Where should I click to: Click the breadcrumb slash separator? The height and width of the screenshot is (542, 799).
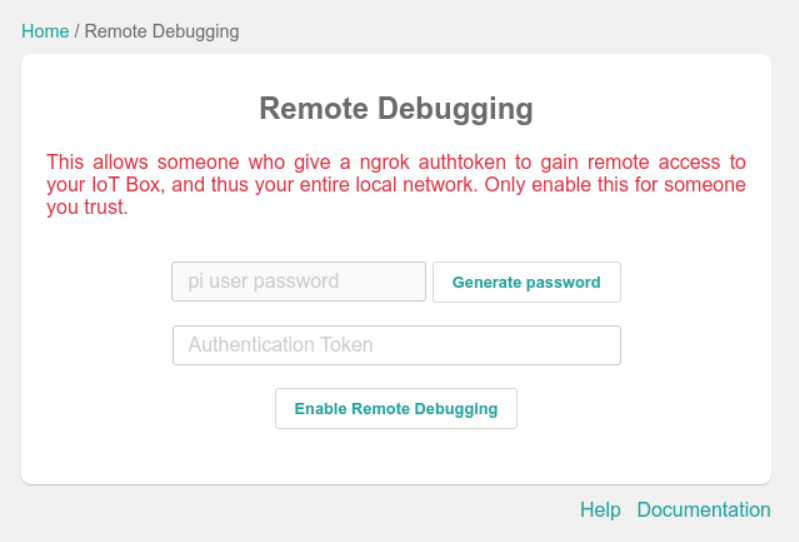[77, 31]
